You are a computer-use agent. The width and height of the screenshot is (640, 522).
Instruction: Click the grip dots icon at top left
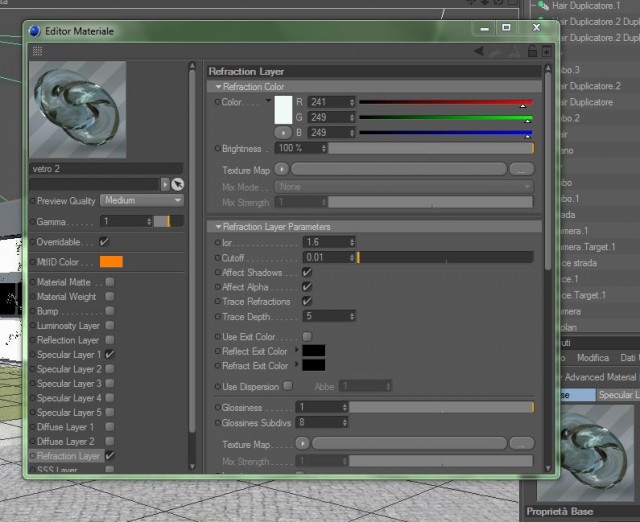tap(37, 51)
